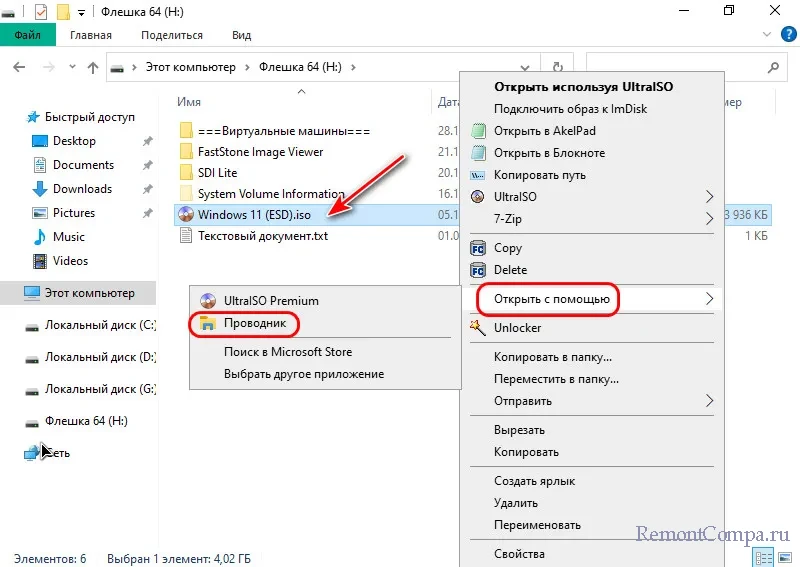Viewport: 800px width, 567px height.
Task: Click the Копировать путь icon
Action: [478, 175]
